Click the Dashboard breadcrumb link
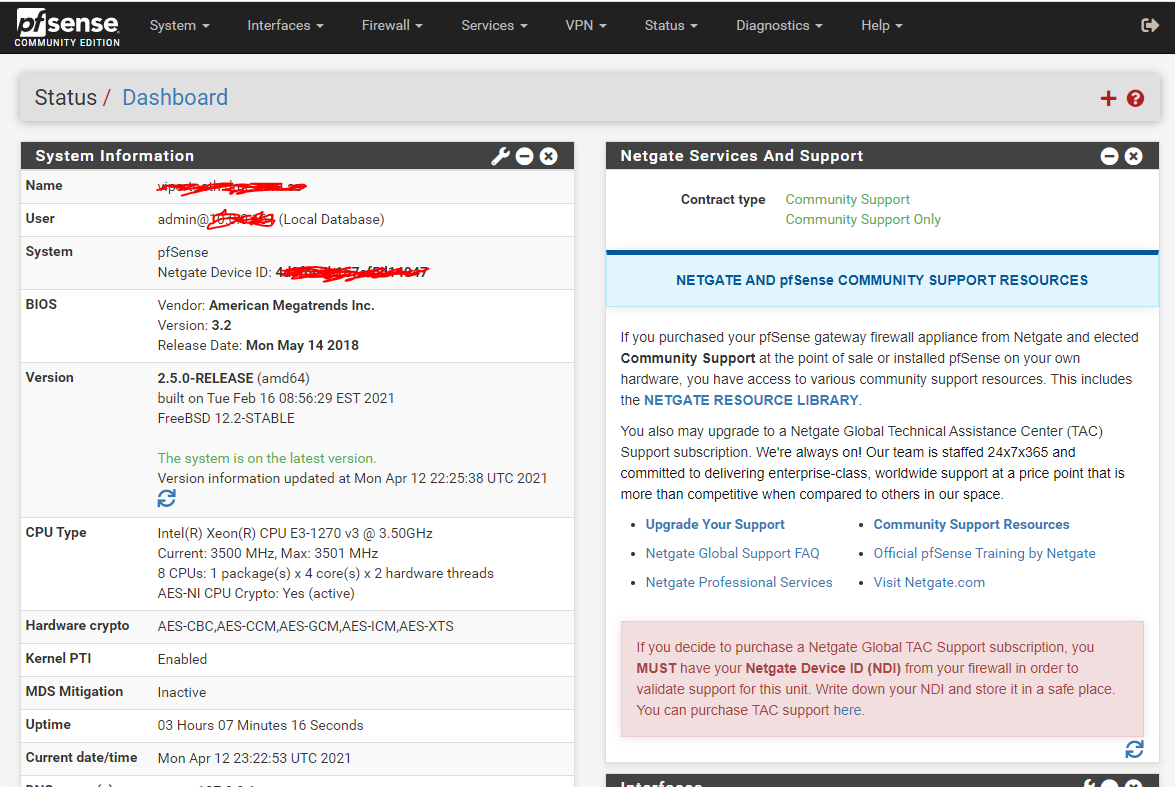 coord(175,97)
